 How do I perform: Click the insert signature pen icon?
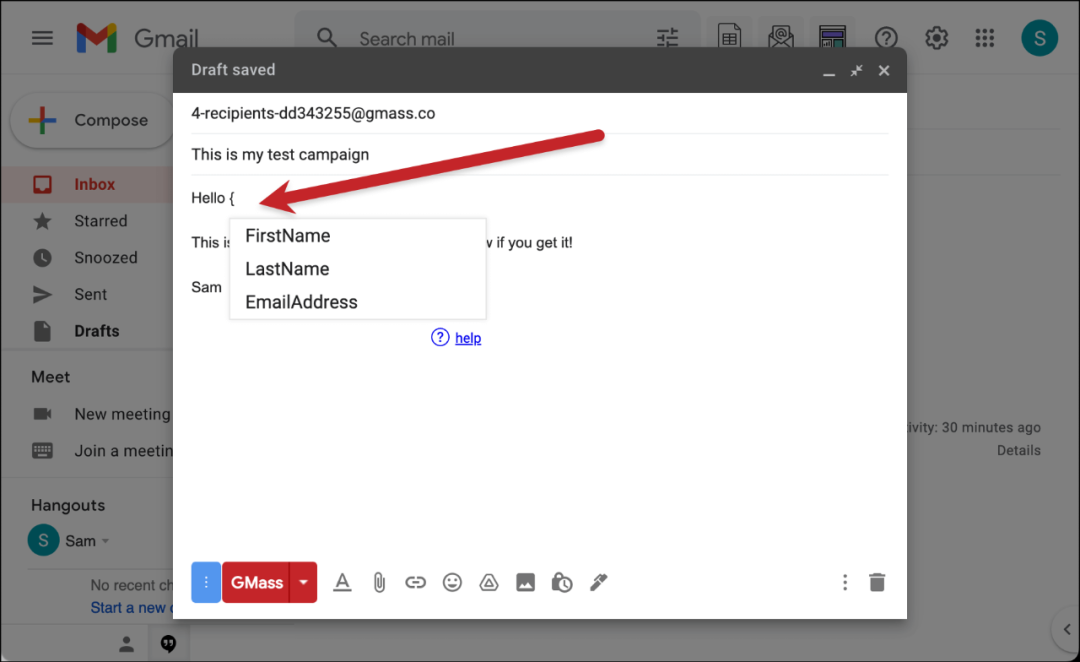point(599,582)
